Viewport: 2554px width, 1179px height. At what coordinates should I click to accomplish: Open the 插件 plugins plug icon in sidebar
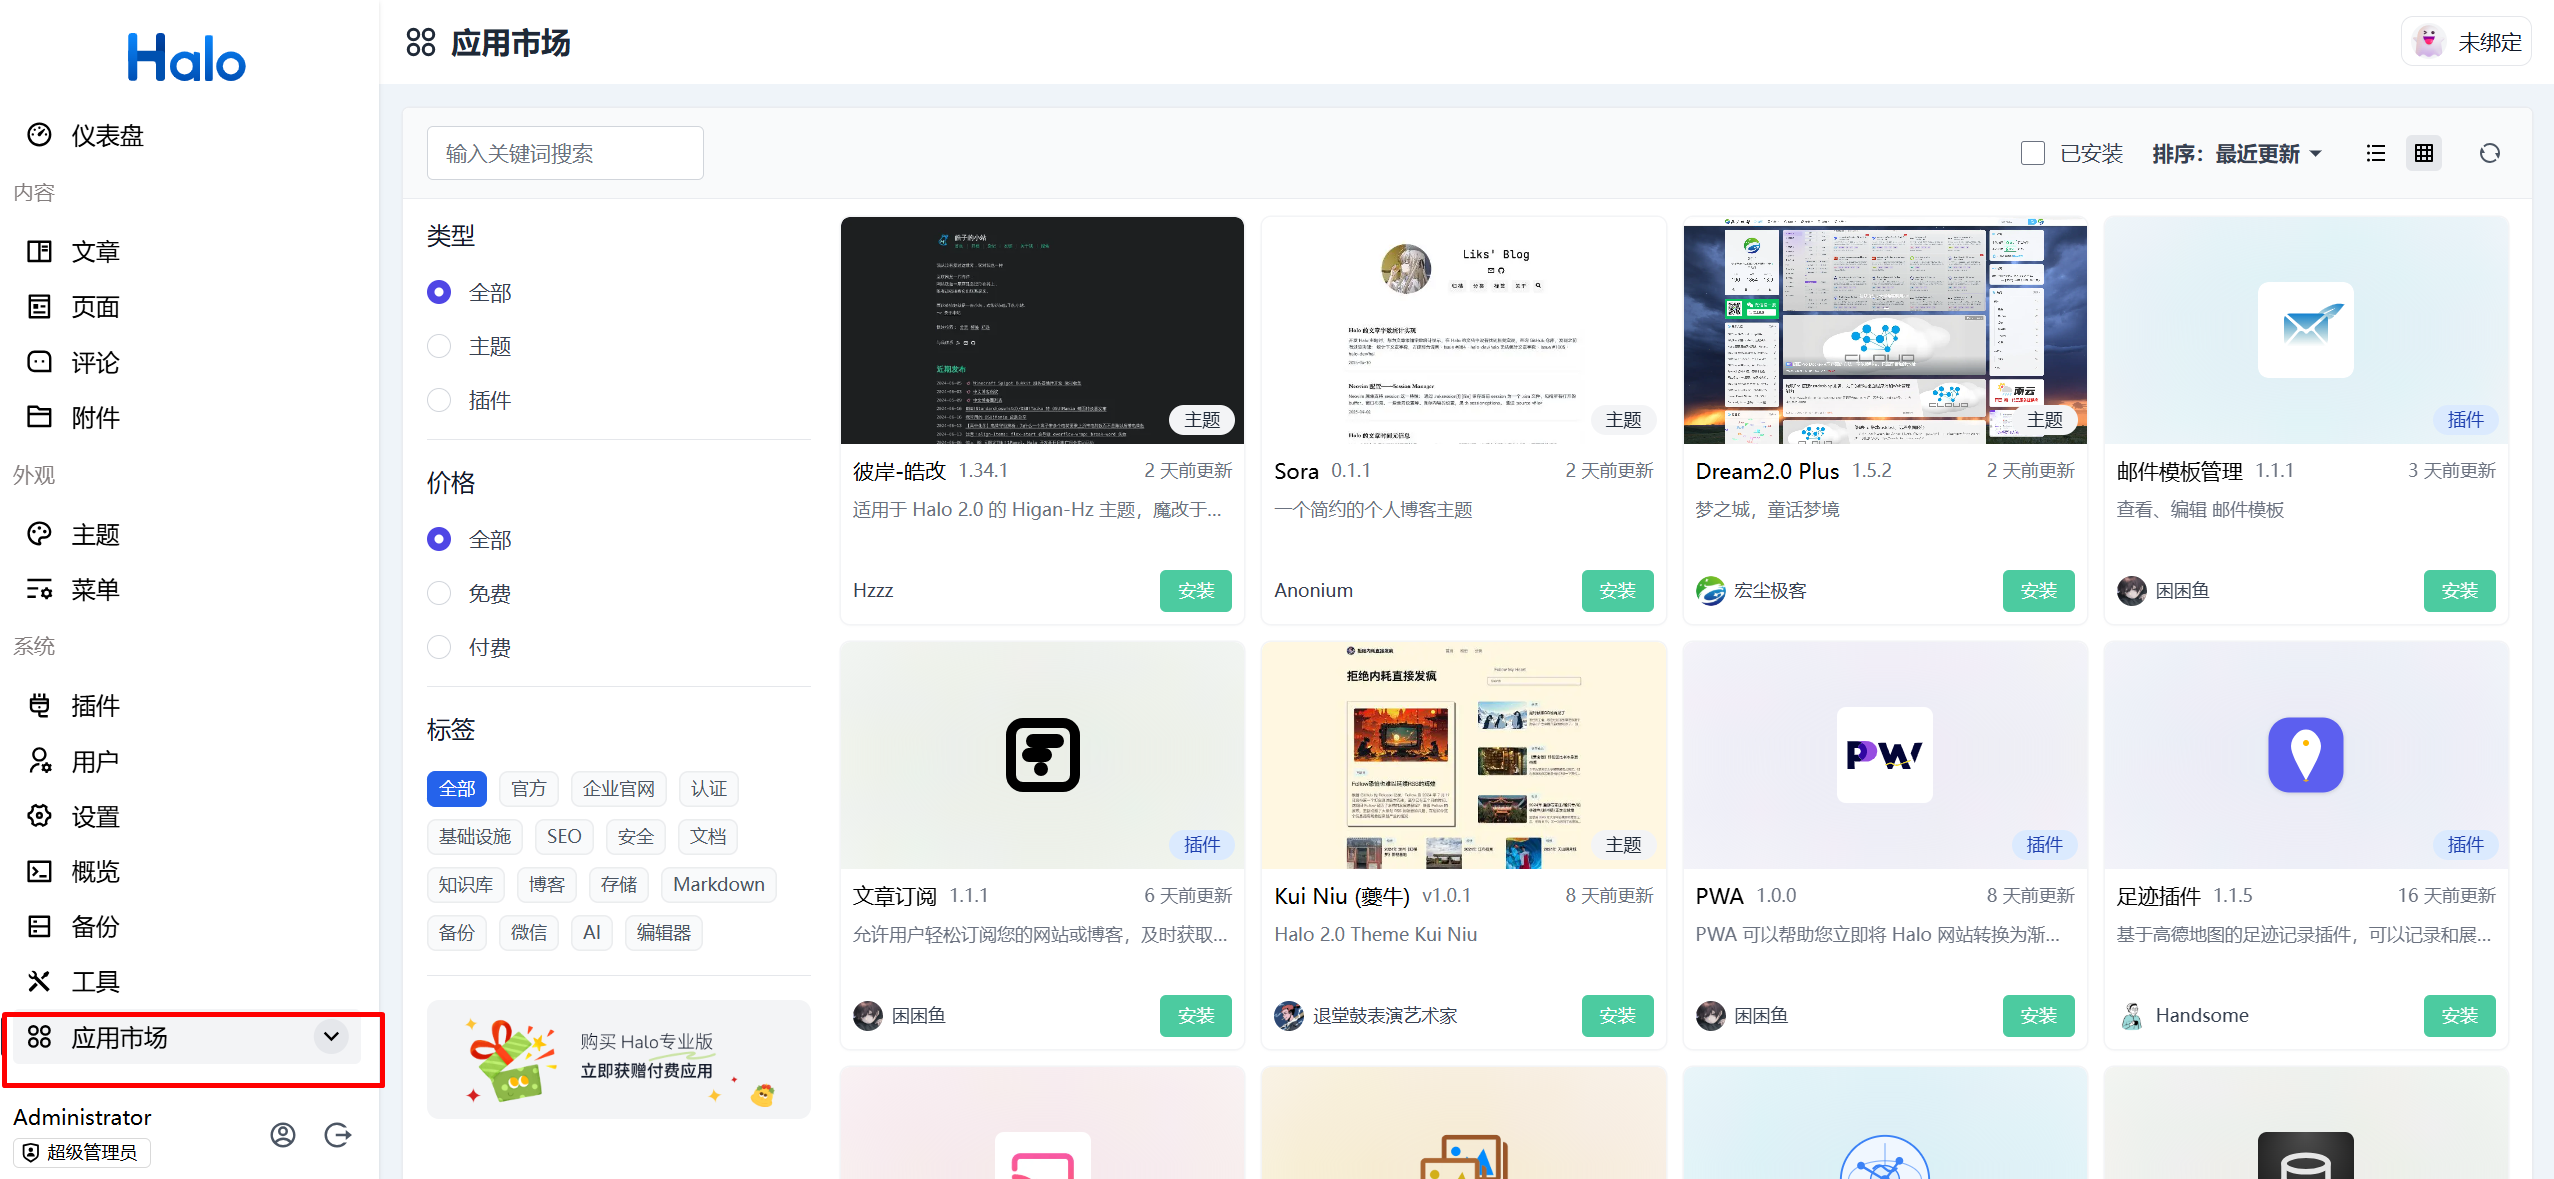[39, 705]
